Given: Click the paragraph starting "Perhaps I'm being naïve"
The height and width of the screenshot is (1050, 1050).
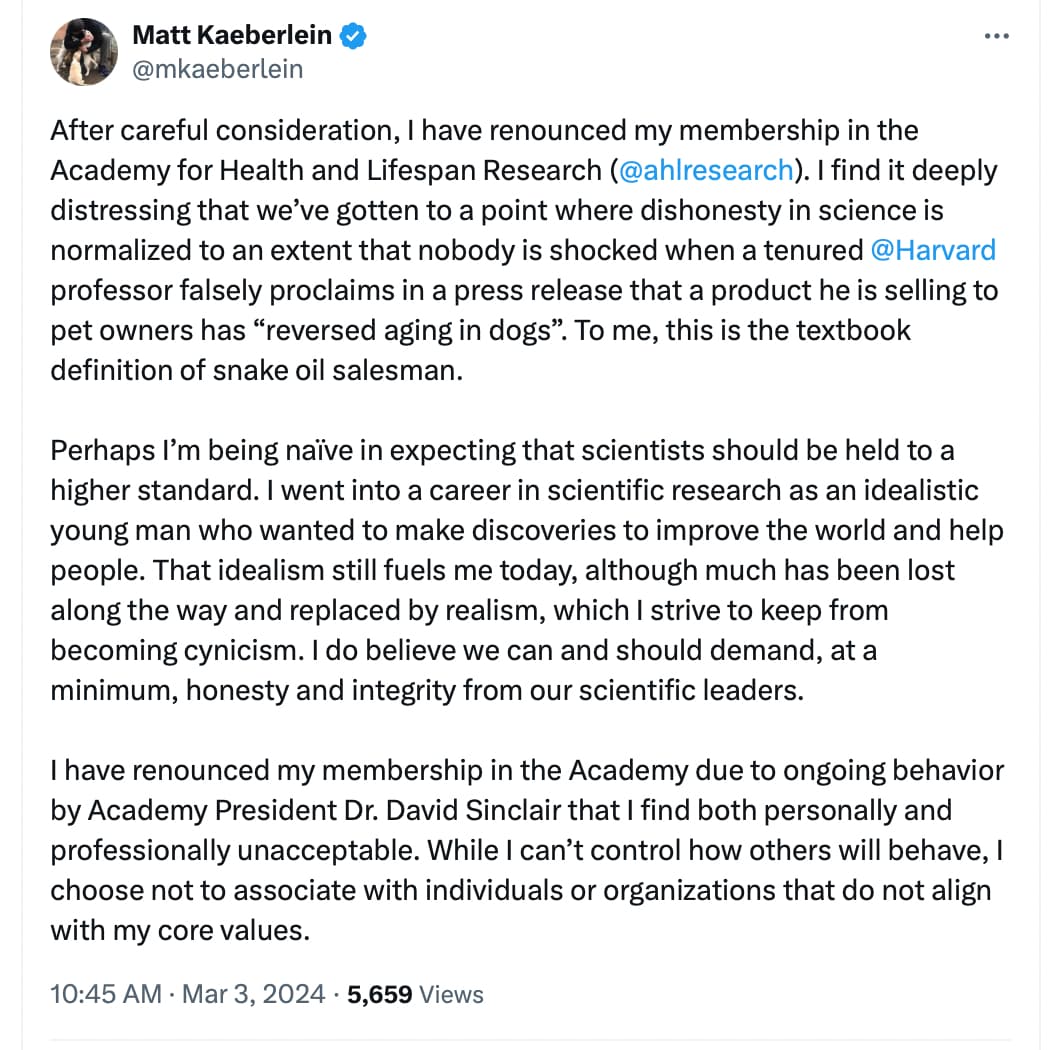Looking at the screenshot, I should coord(527,571).
